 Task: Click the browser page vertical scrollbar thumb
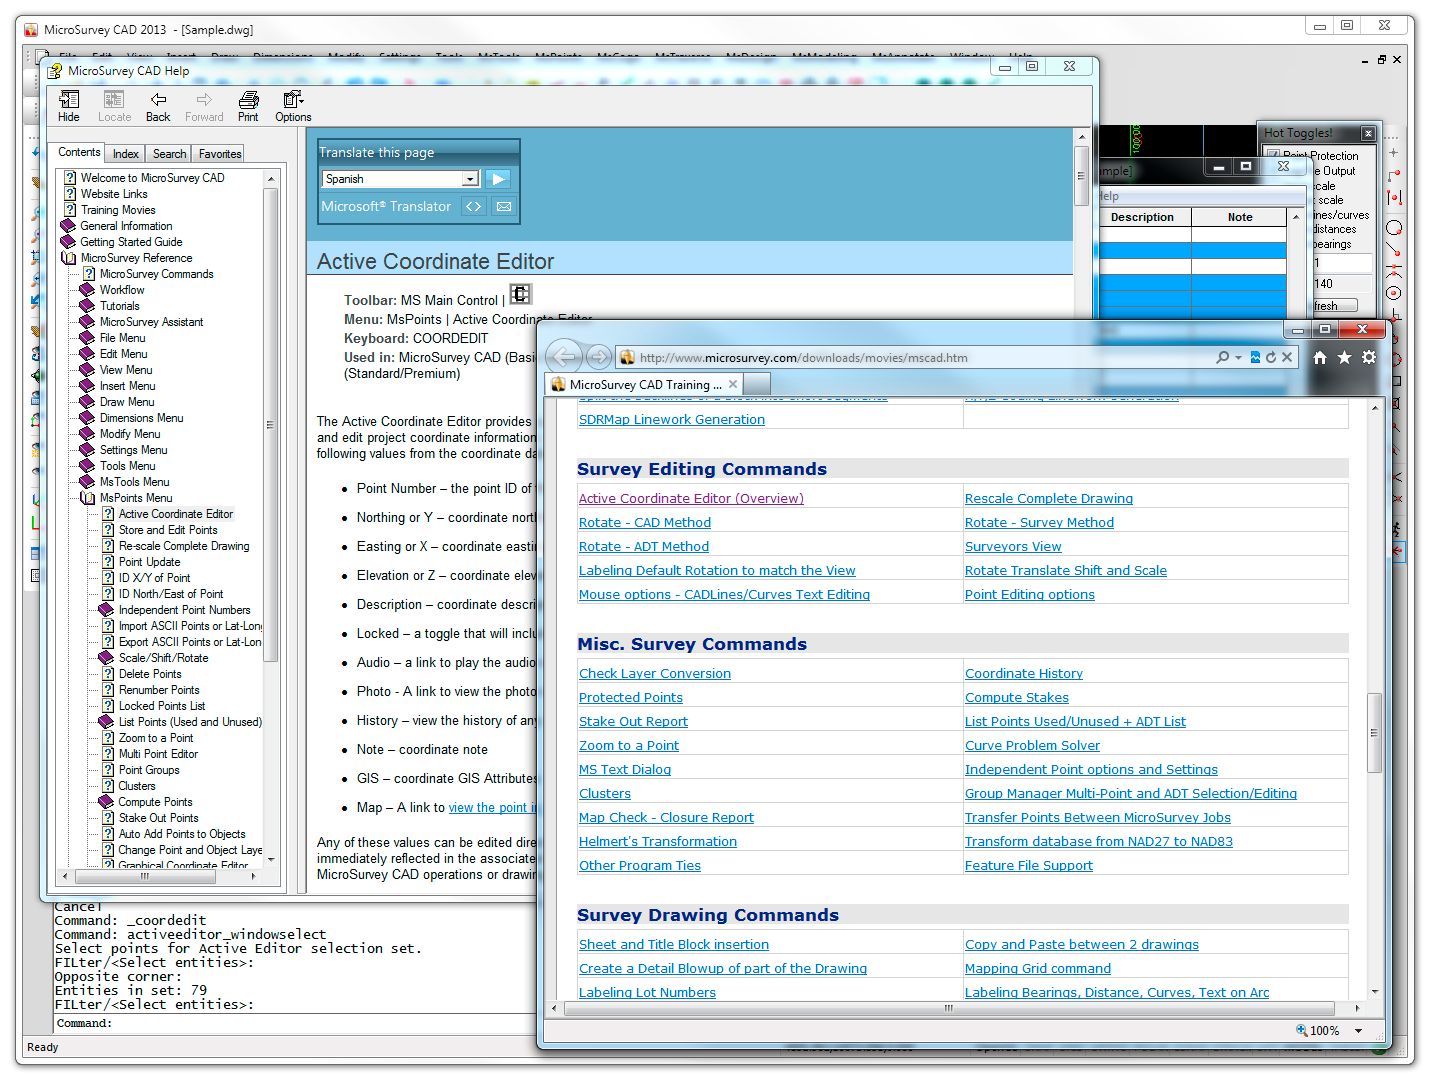tap(1374, 732)
